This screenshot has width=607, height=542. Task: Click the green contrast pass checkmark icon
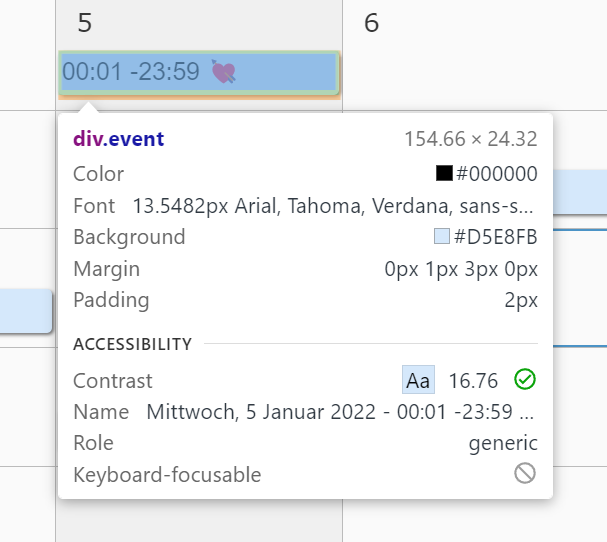pos(525,380)
